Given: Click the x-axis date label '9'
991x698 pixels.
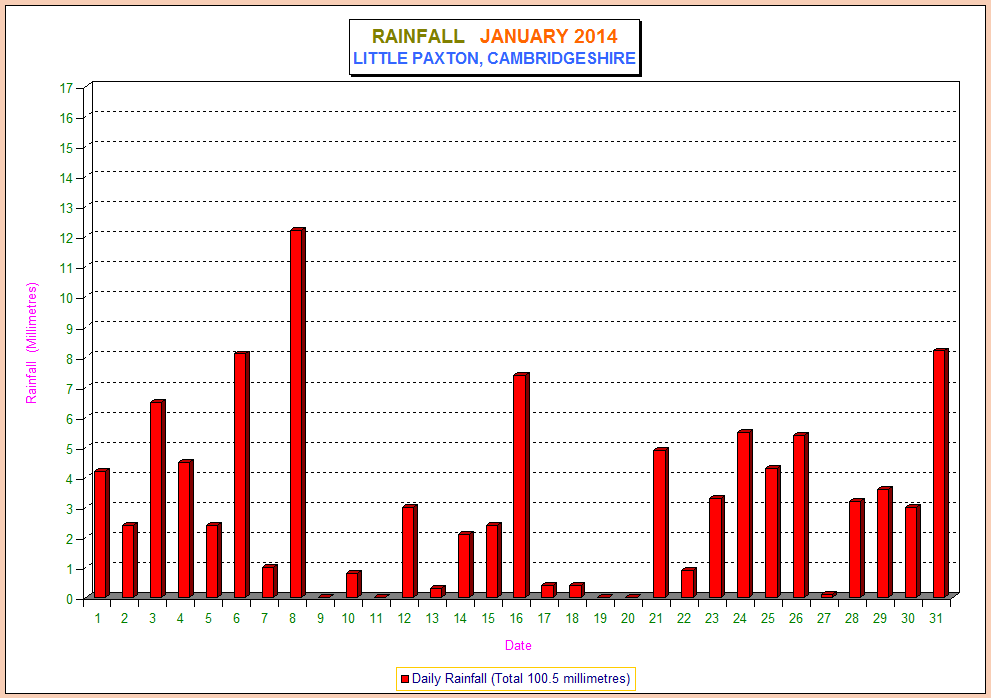Looking at the screenshot, I should pyautogui.click(x=320, y=618).
